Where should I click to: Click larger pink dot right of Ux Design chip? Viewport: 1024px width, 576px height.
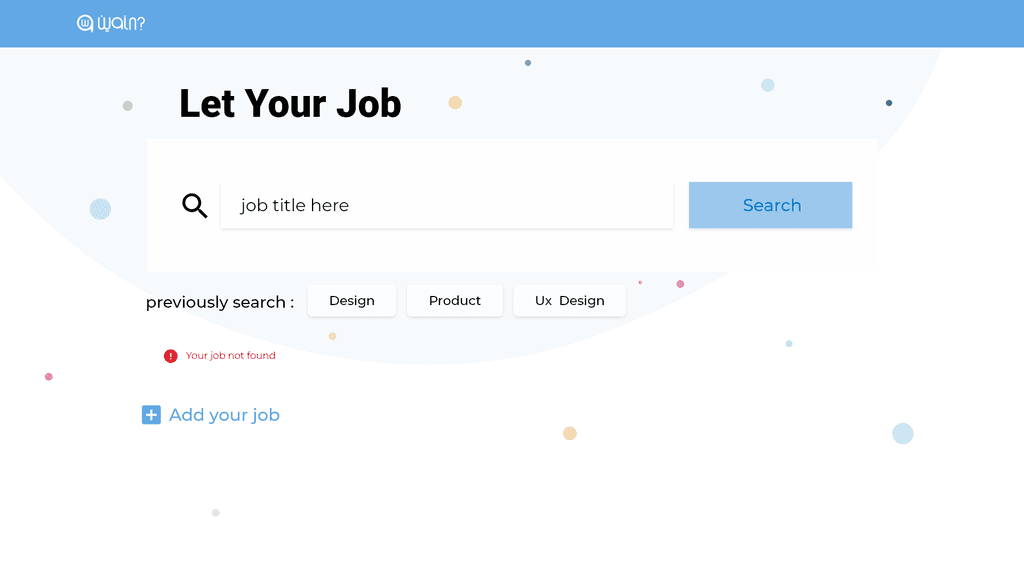[680, 284]
